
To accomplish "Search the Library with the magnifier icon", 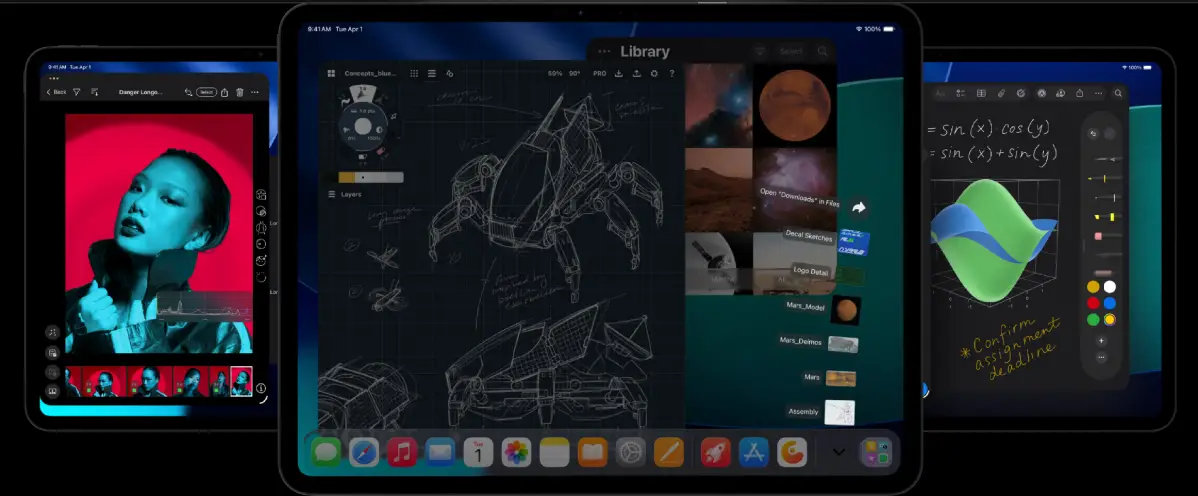I will click(x=823, y=51).
